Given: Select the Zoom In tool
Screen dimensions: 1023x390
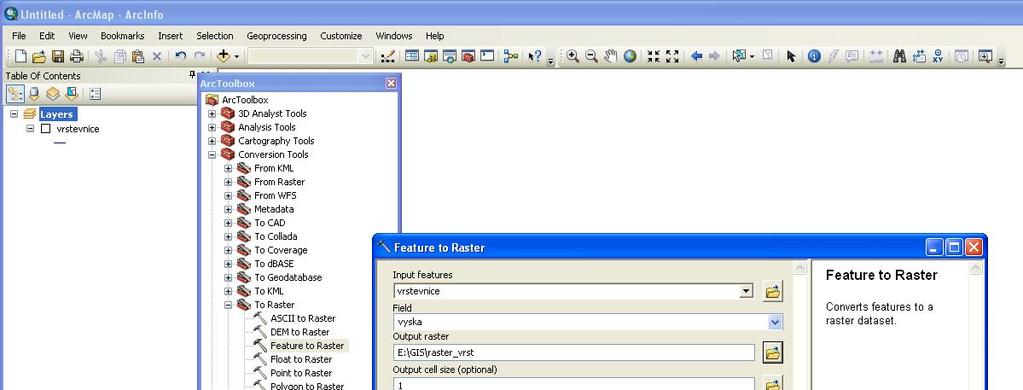Looking at the screenshot, I should 572,56.
